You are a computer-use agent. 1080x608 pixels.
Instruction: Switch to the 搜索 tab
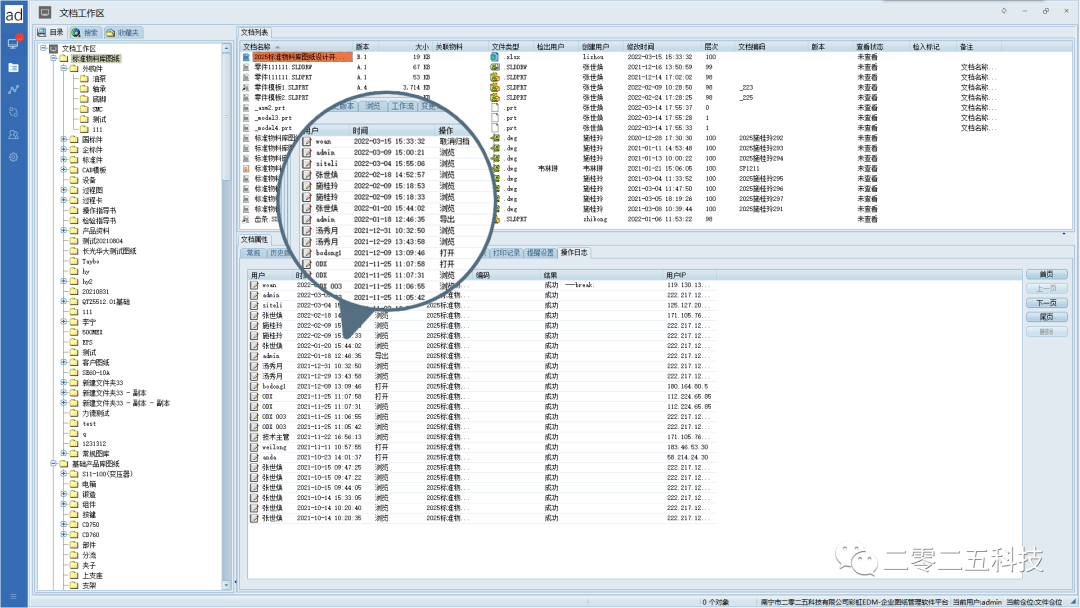86,33
